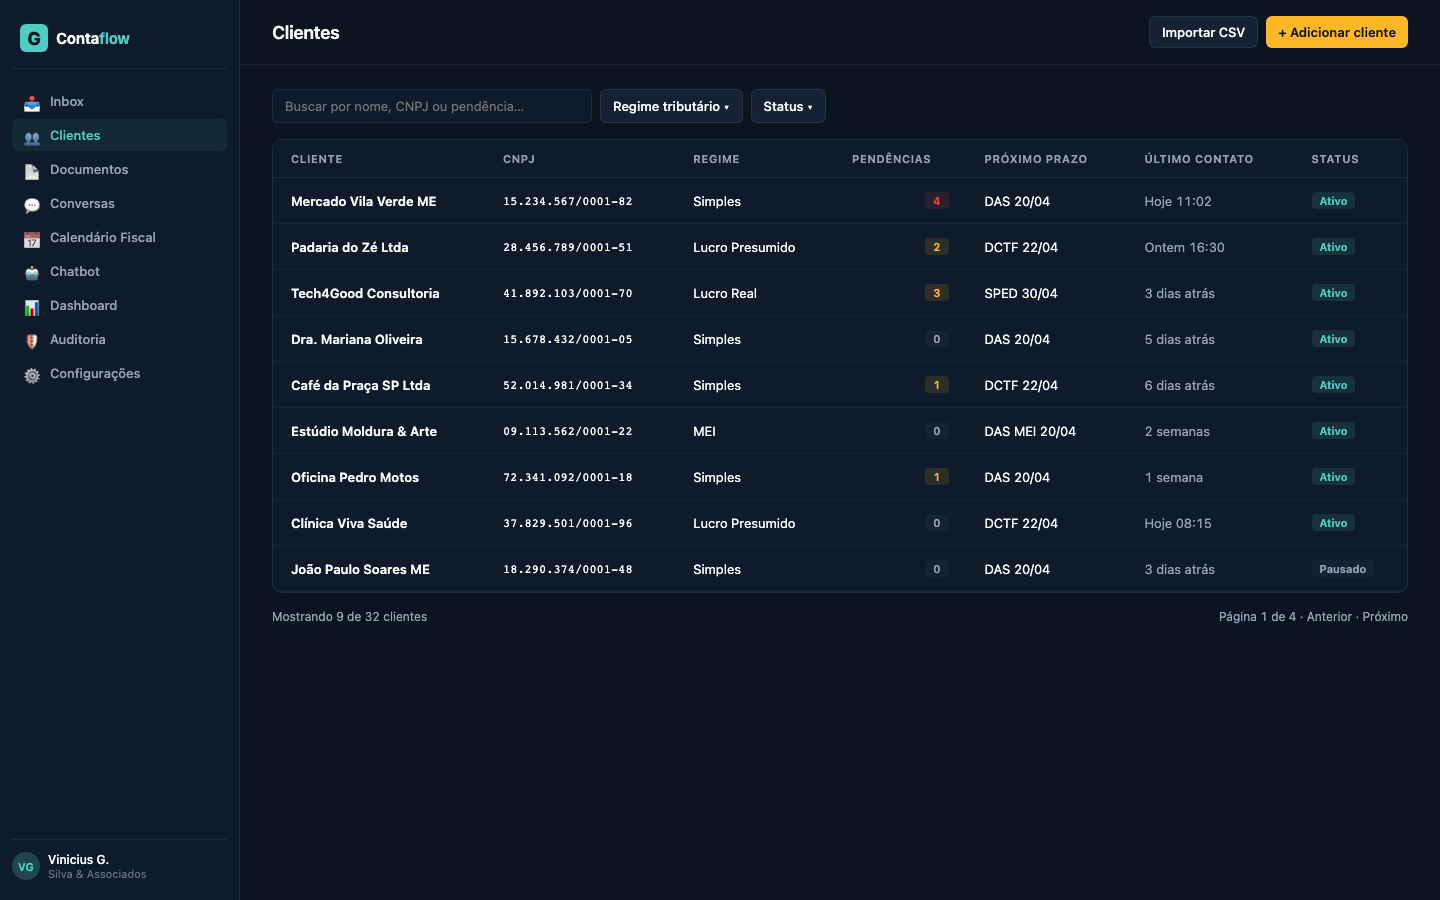Open the Mercado Vila Verde ME row
Image resolution: width=1440 pixels, height=900 pixels.
[364, 201]
